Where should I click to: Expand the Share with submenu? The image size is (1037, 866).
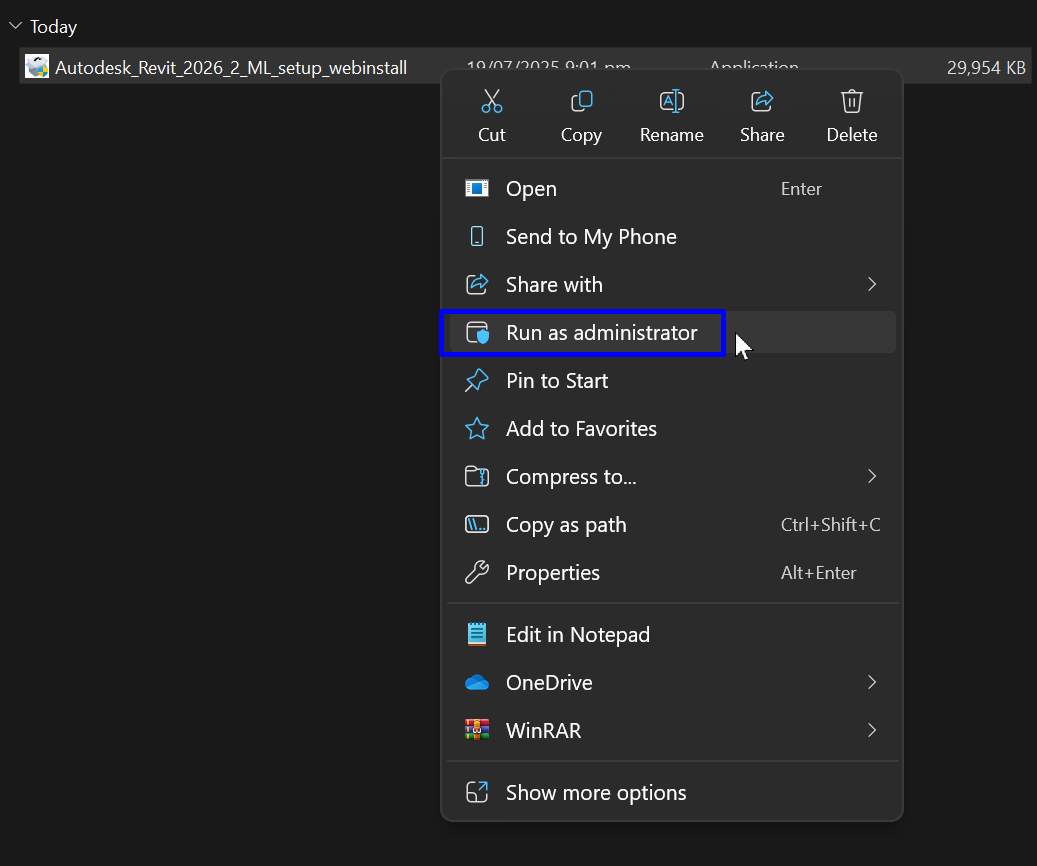click(x=870, y=284)
